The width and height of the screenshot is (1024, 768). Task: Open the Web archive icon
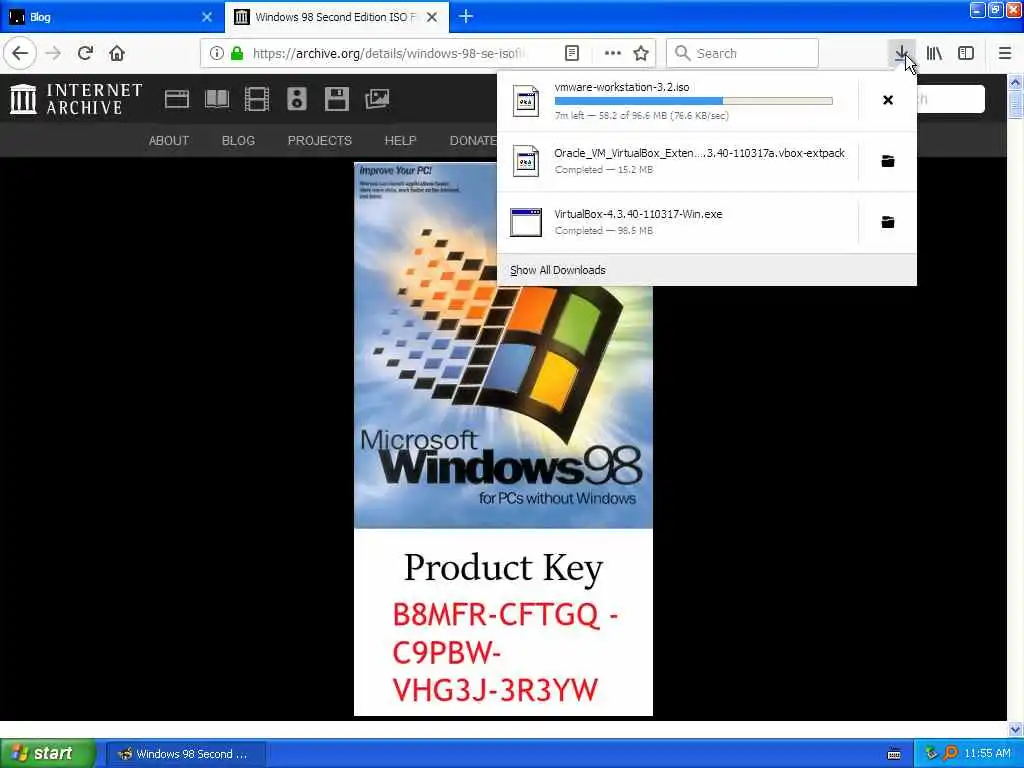pyautogui.click(x=176, y=99)
